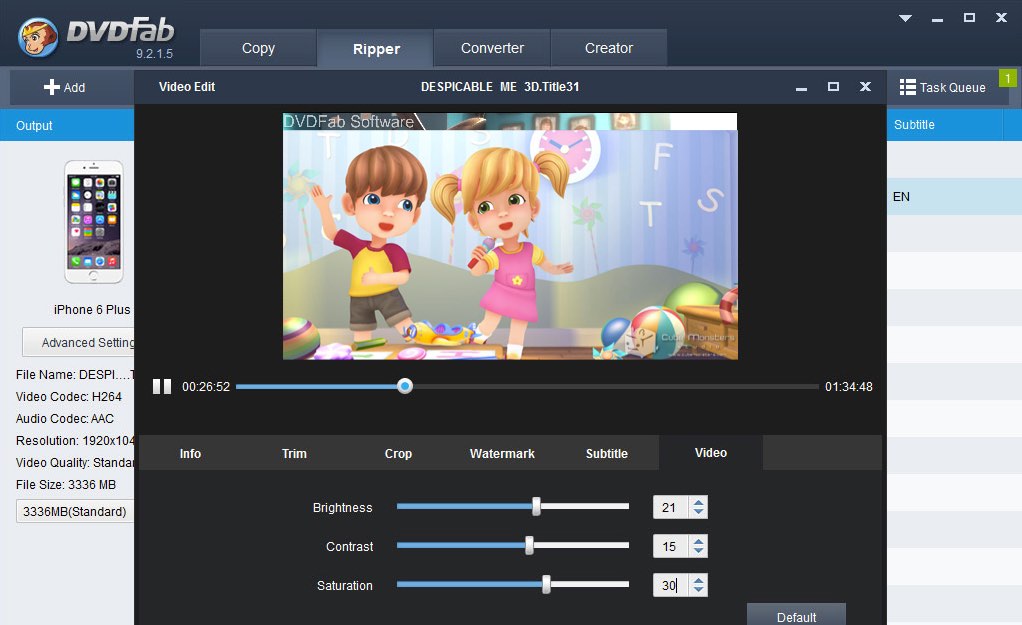Viewport: 1022px width, 625px height.
Task: Select the Video adjustments tab
Action: (x=710, y=453)
